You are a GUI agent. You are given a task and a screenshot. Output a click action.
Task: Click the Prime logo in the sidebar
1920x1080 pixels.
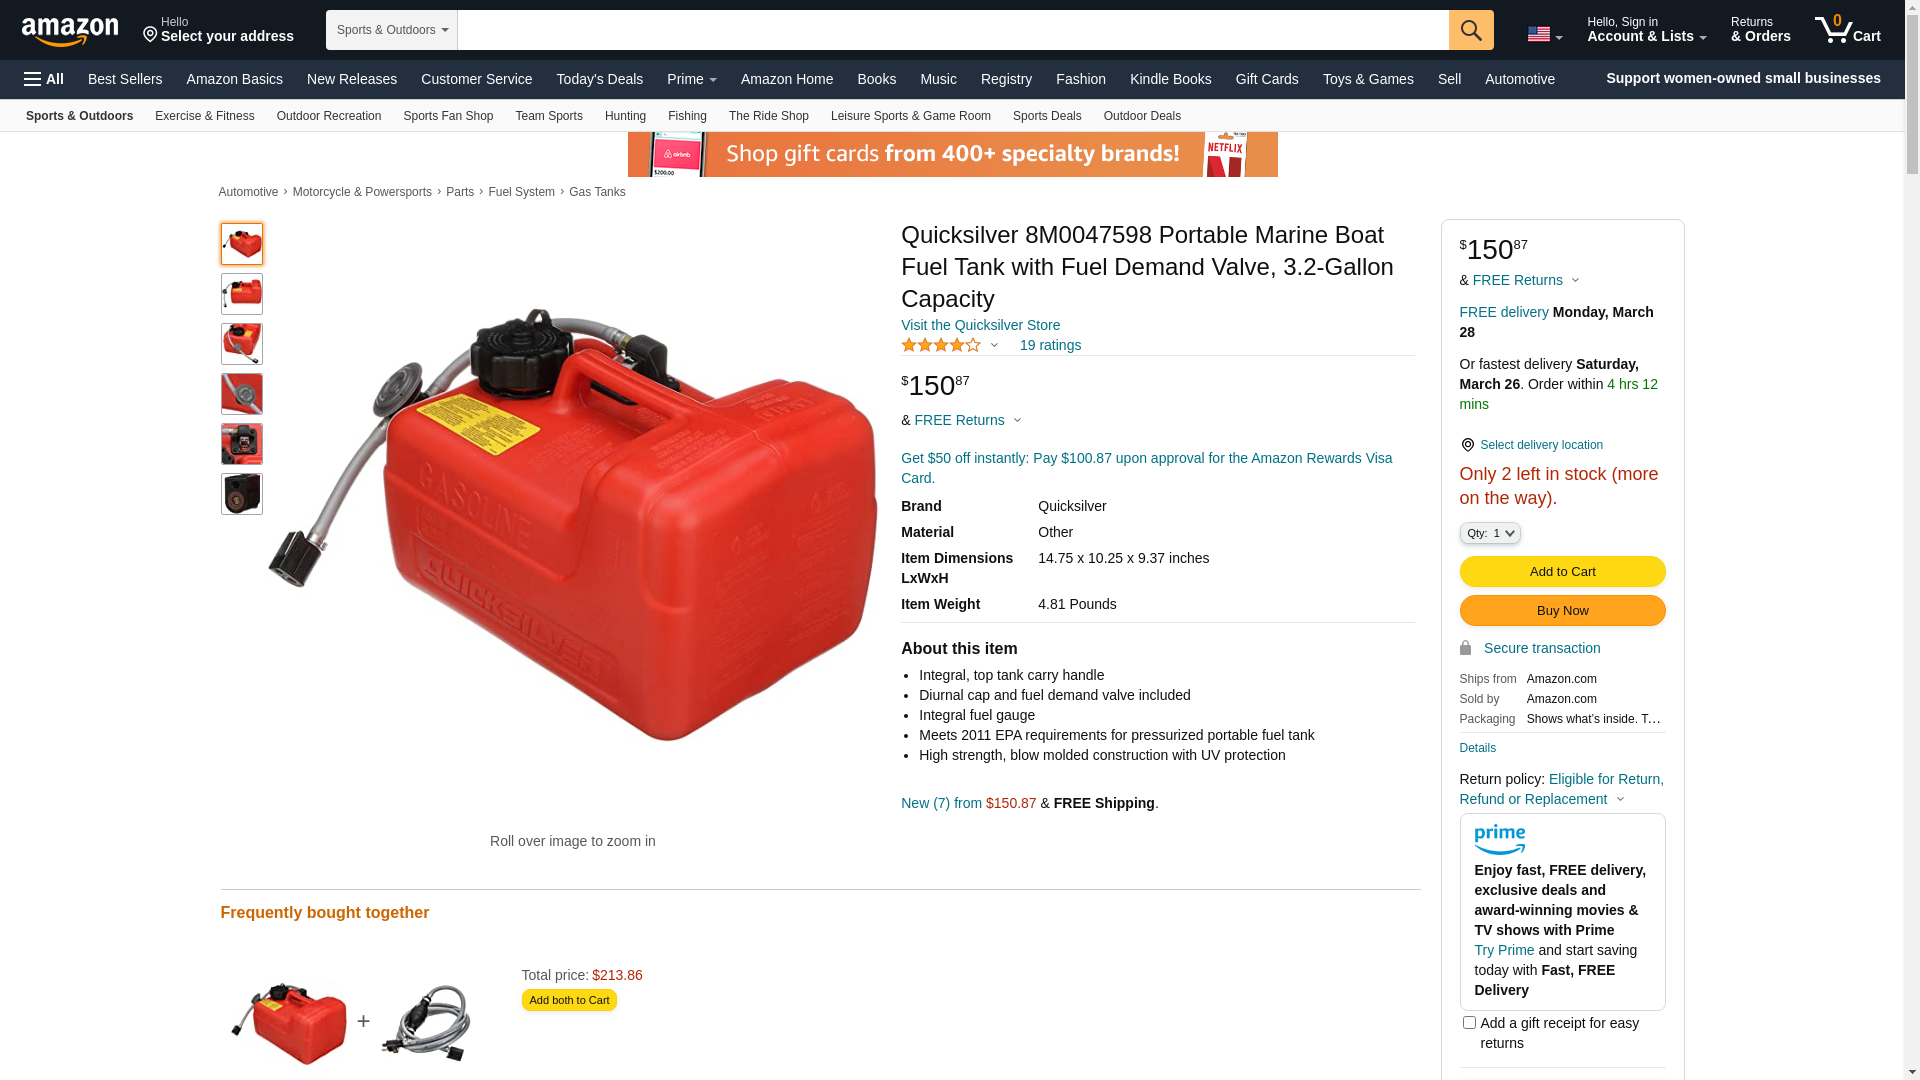(x=1500, y=840)
